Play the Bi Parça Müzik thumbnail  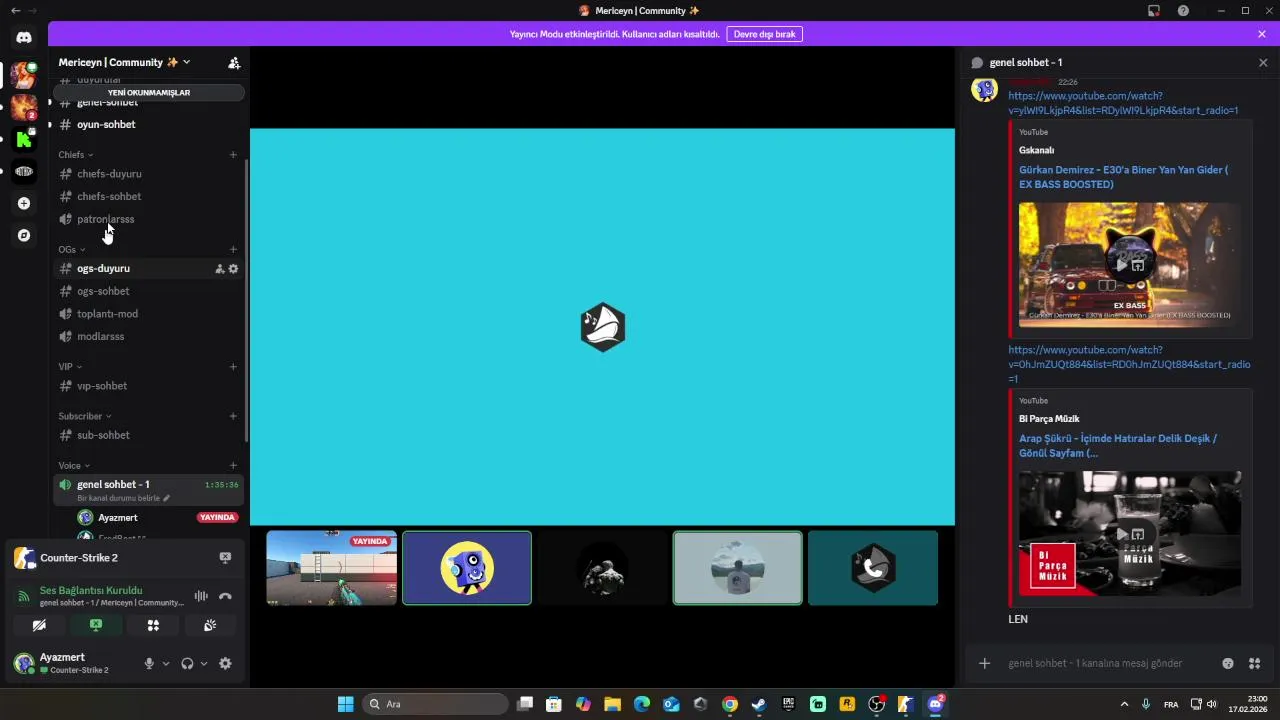click(x=1130, y=534)
